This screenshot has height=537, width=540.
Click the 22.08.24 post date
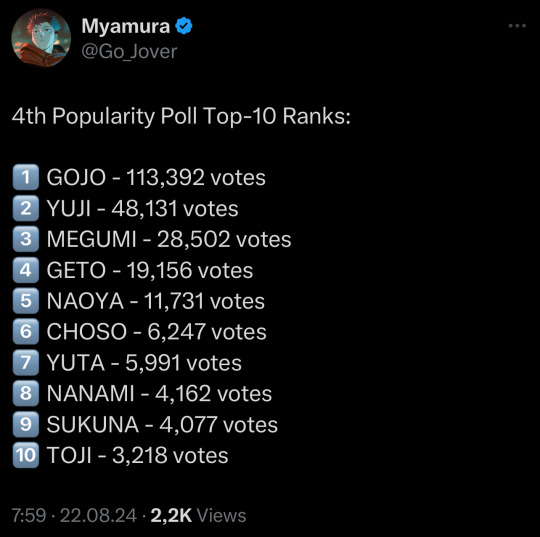point(98,516)
